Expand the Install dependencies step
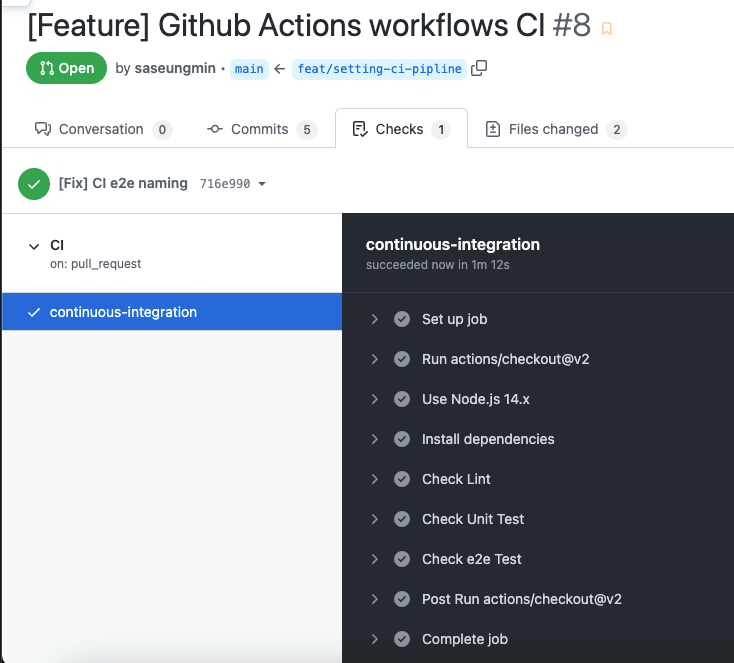The height and width of the screenshot is (663, 734). [x=374, y=439]
